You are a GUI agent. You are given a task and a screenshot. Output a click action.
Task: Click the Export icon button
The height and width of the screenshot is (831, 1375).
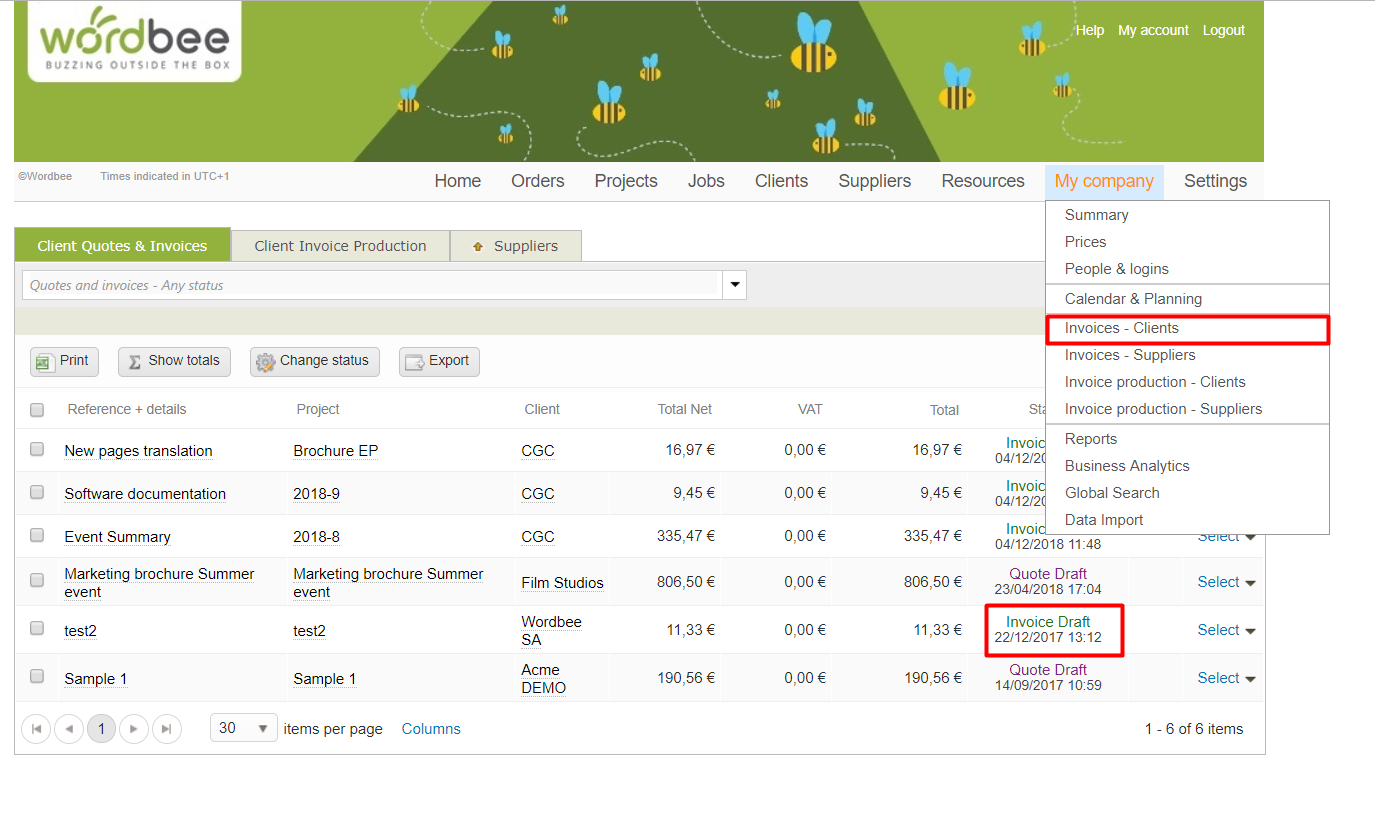(x=415, y=362)
